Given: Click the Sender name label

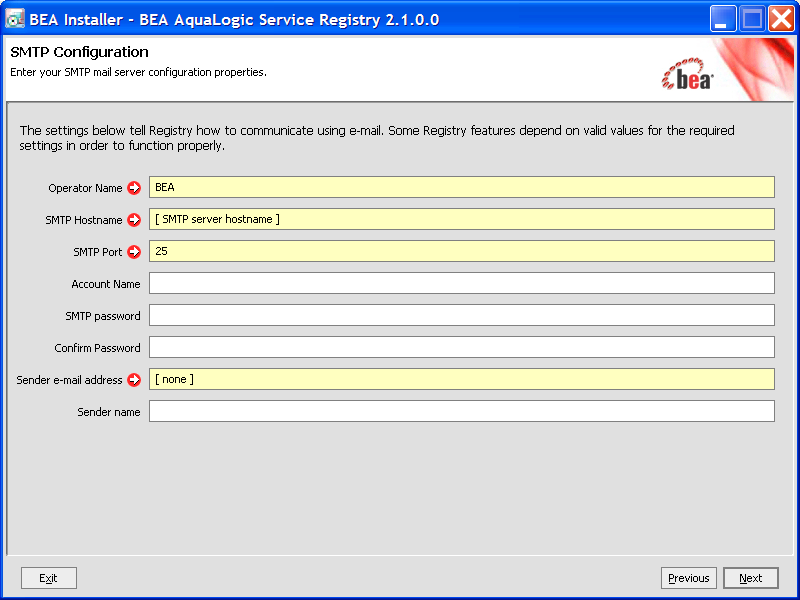Looking at the screenshot, I should 109,412.
